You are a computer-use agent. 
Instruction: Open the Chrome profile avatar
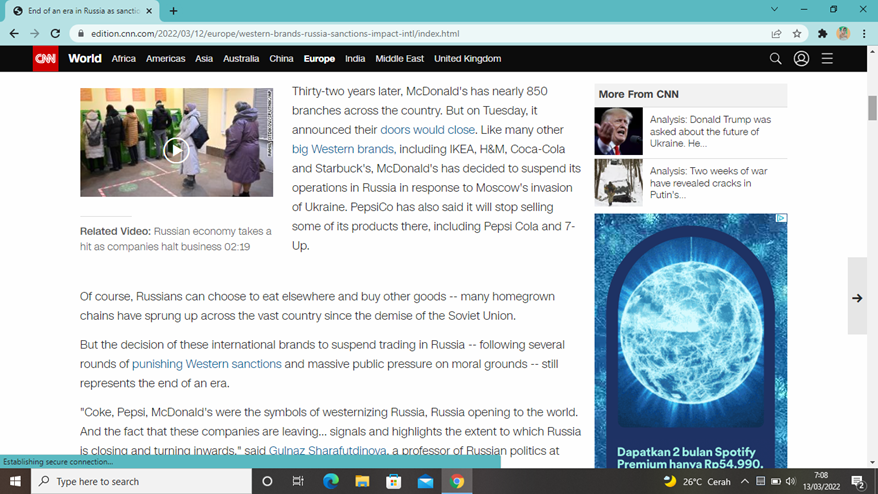tap(843, 34)
